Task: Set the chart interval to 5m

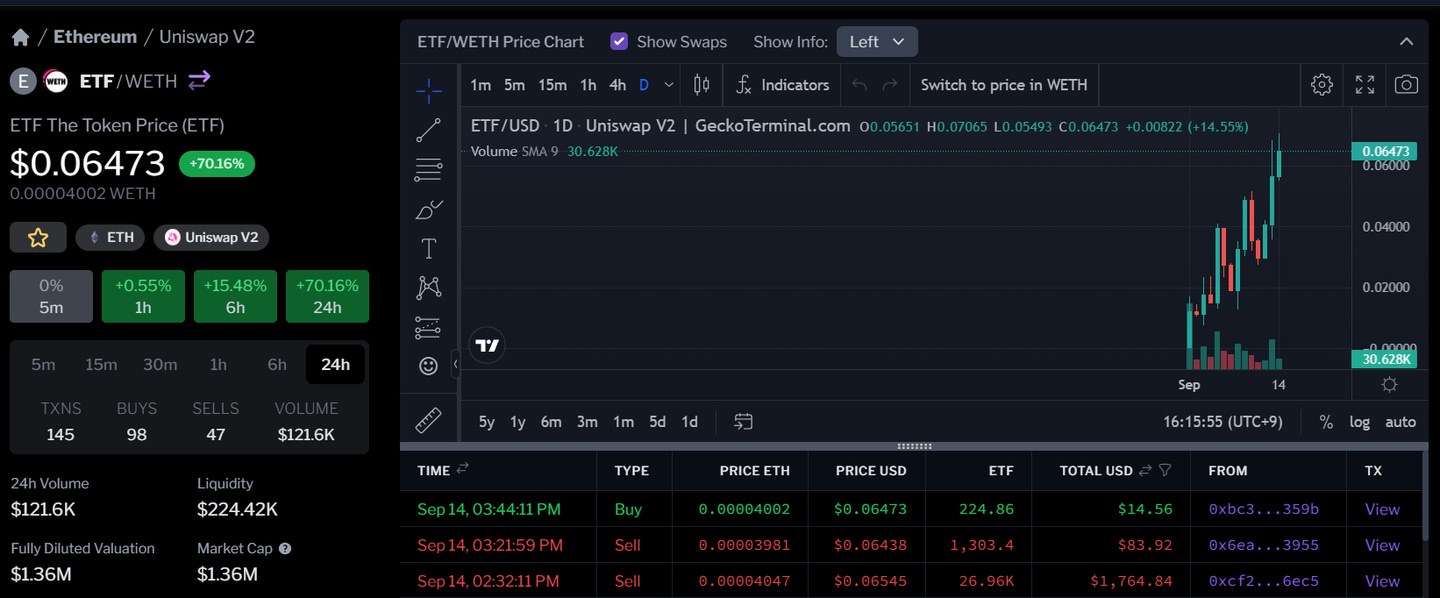Action: [x=514, y=85]
